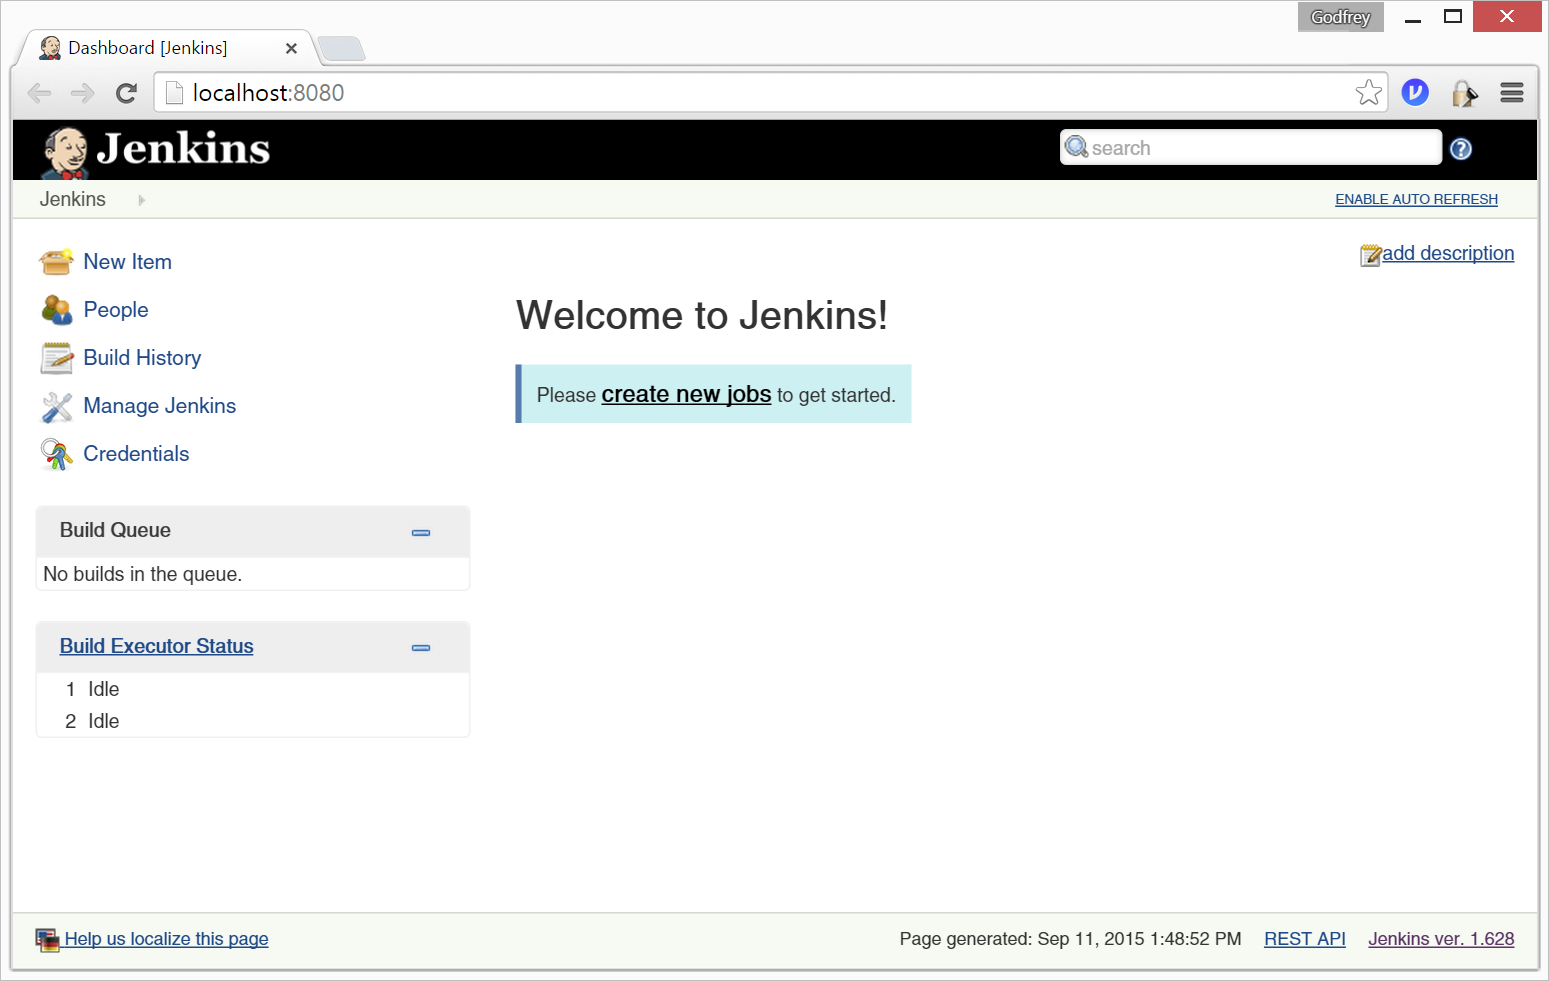This screenshot has height=981, width=1549.
Task: Click the browser back arrow
Action: [39, 93]
